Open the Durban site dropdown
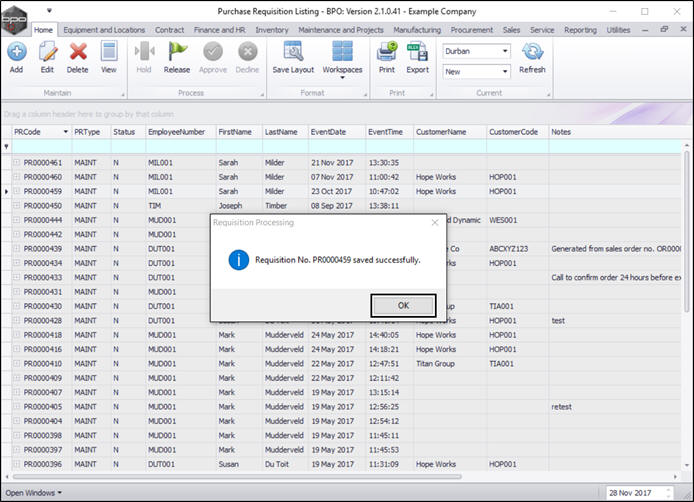Image resolution: width=694 pixels, height=502 pixels. [504, 50]
